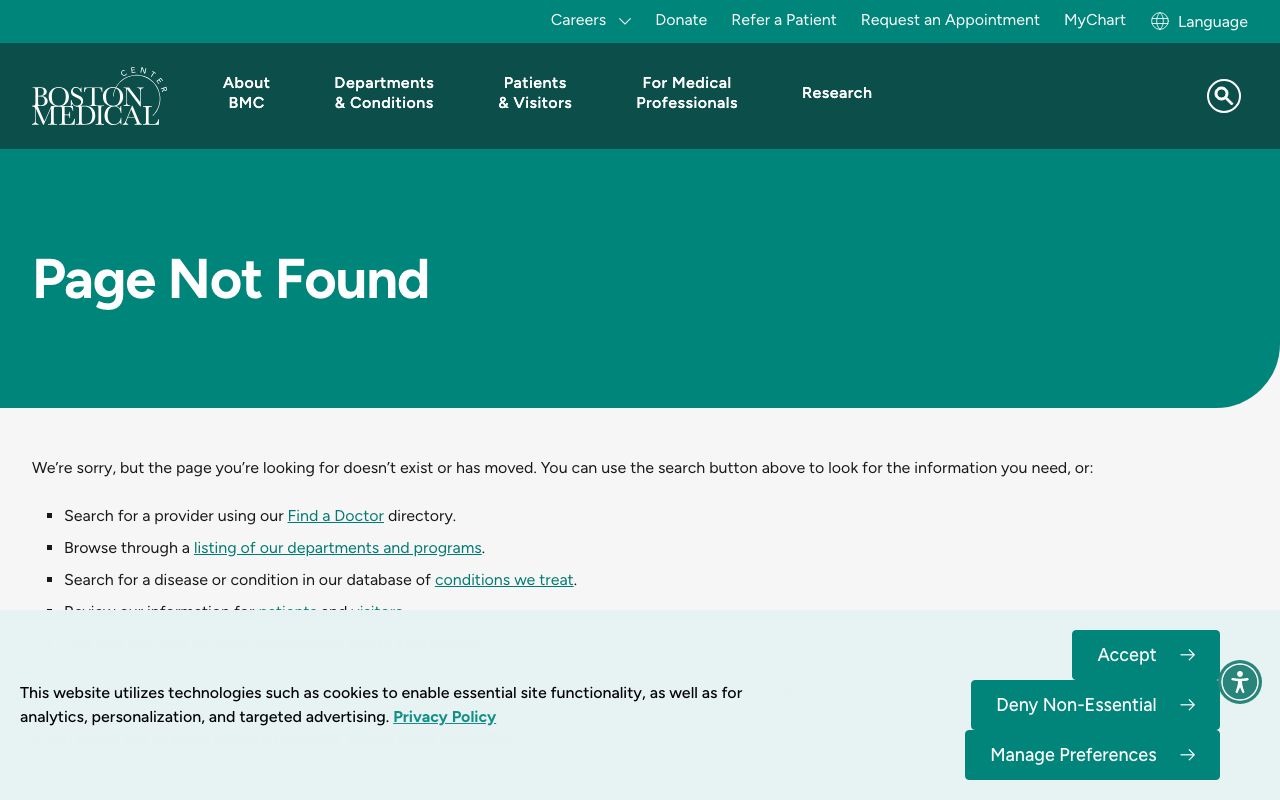This screenshot has width=1280, height=800.
Task: Click the arrow on Accept button
Action: tap(1187, 655)
